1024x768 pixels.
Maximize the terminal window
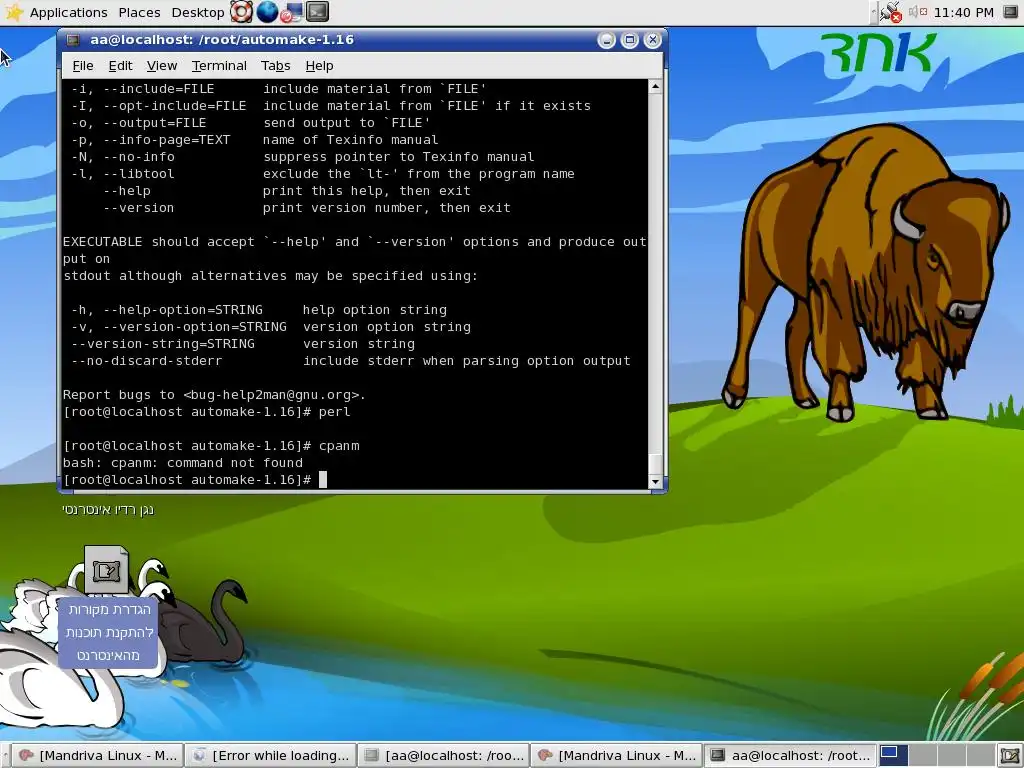tap(630, 40)
